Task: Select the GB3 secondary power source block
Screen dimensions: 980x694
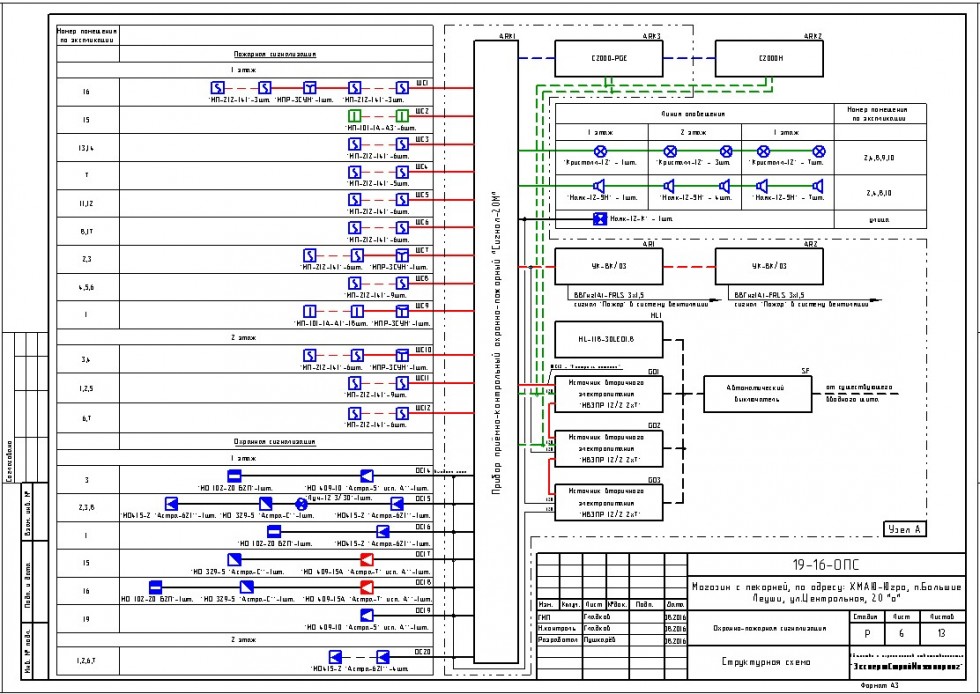Action: pyautogui.click(x=607, y=499)
